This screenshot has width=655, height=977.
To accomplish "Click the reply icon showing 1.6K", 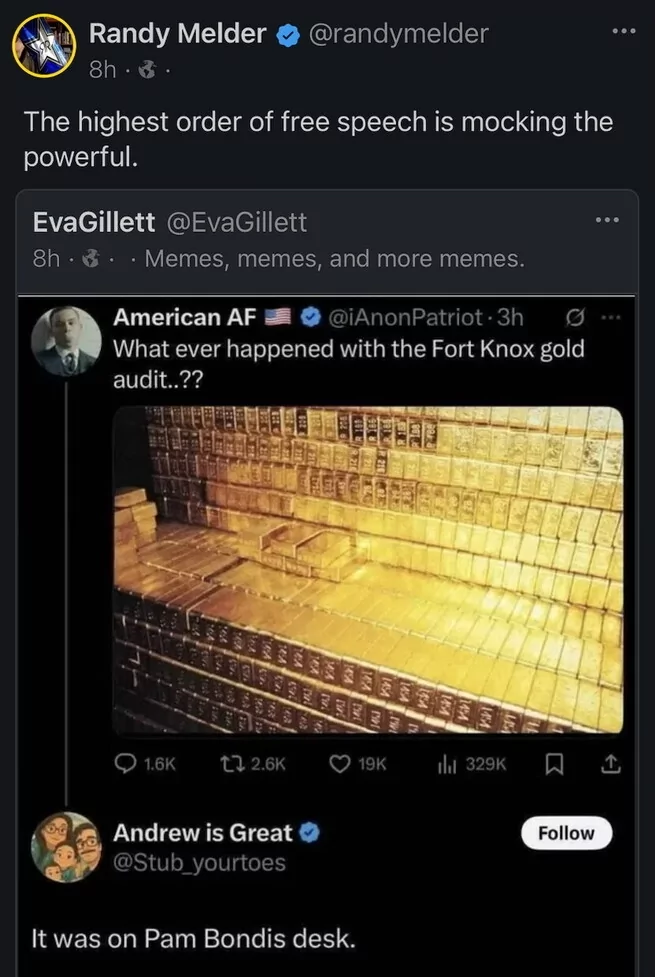I will 127,763.
